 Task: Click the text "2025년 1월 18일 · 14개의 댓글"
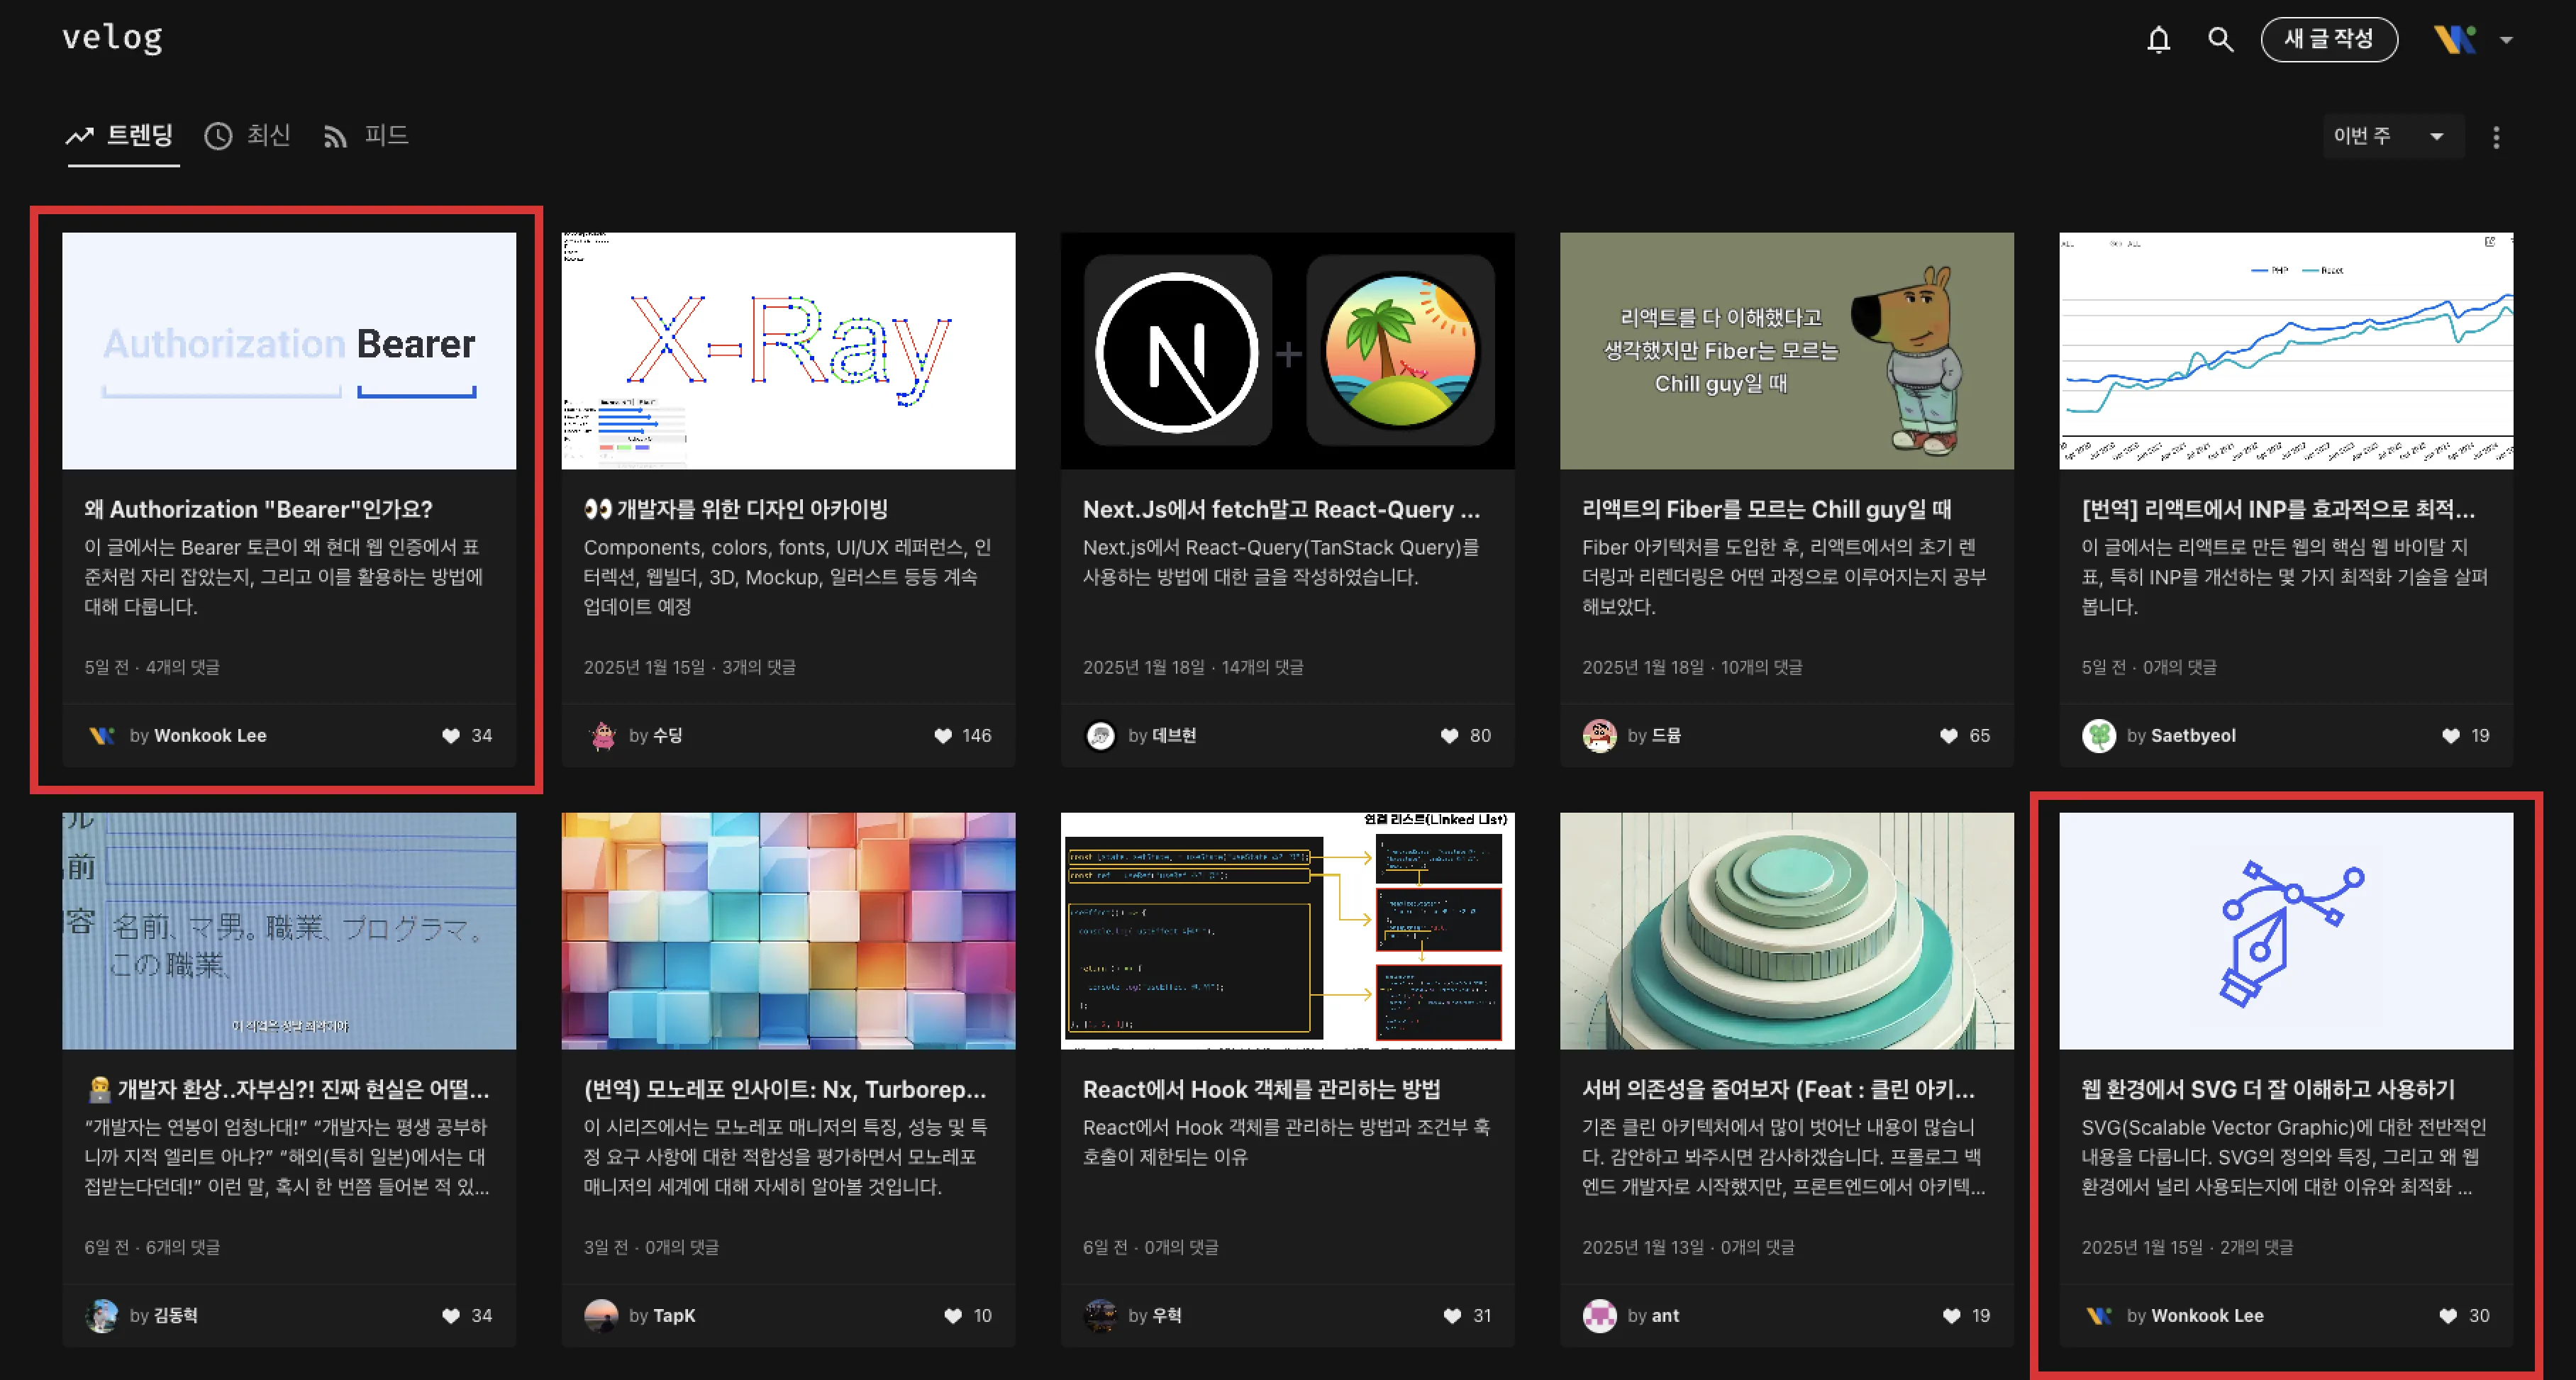(x=1193, y=667)
